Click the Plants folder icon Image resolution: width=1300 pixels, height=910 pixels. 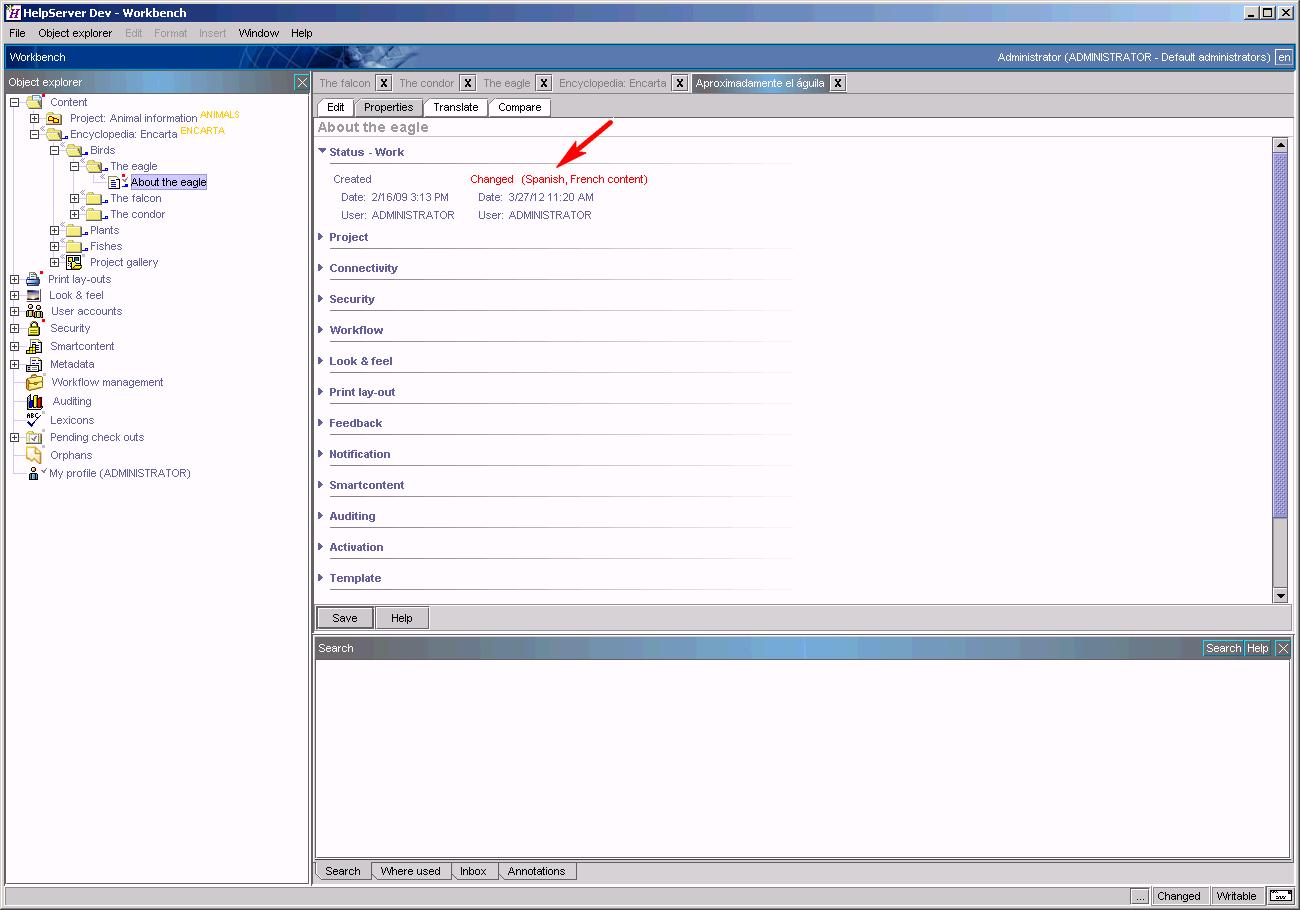point(75,230)
